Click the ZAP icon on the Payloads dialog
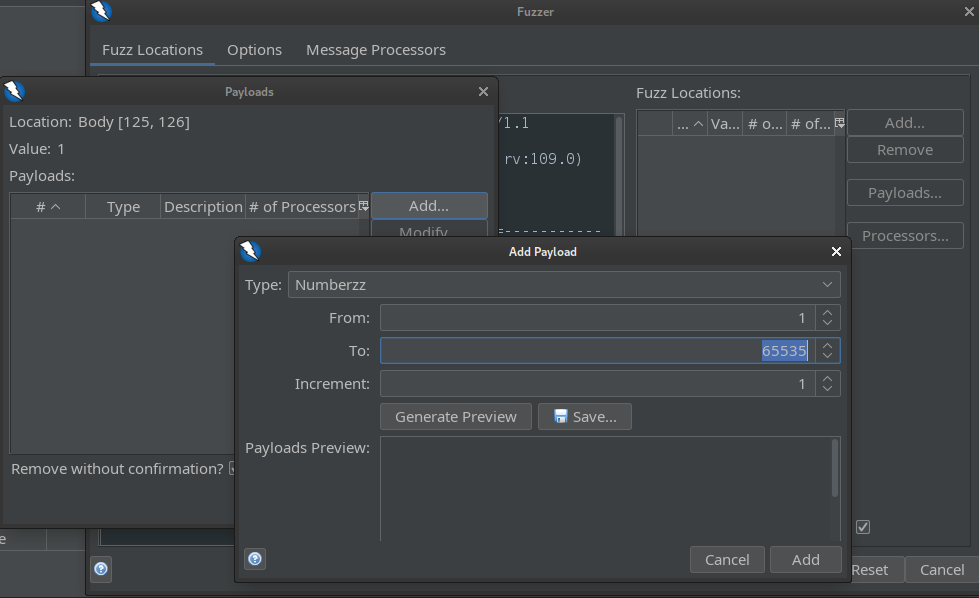Image resolution: width=979 pixels, height=598 pixels. [14, 91]
